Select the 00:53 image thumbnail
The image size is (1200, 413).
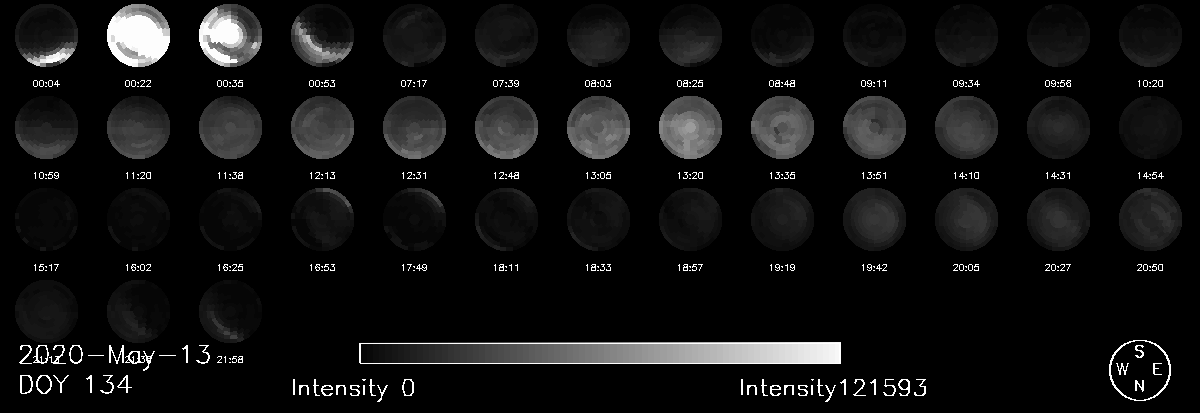pos(321,36)
